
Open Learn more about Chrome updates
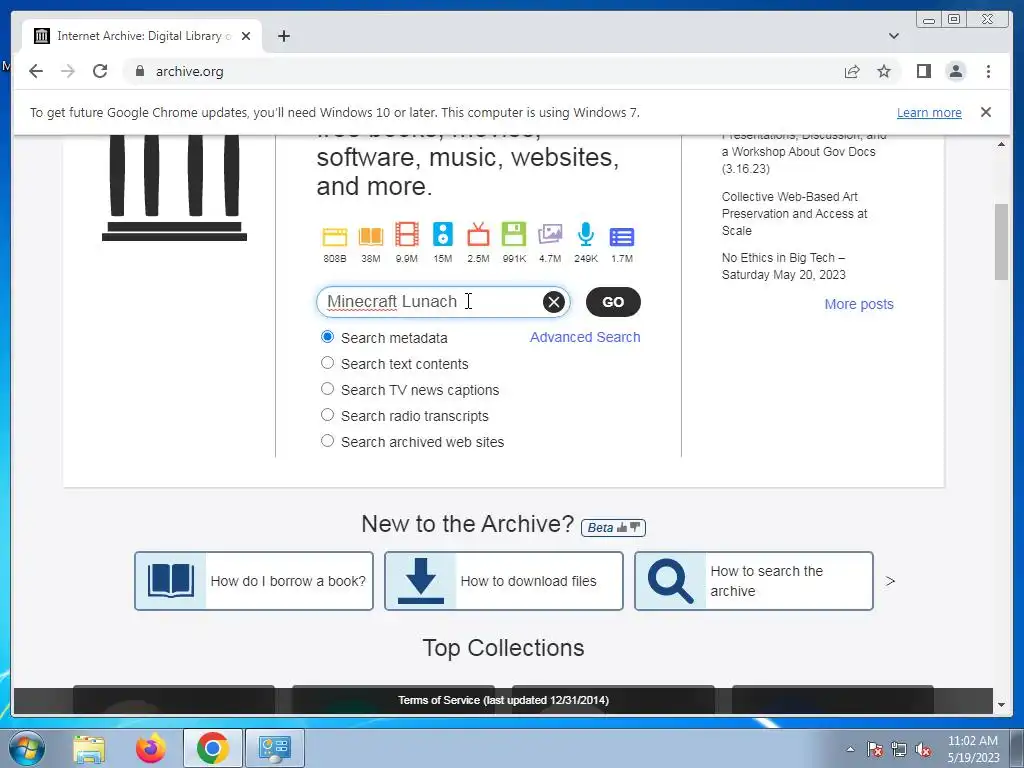click(929, 112)
